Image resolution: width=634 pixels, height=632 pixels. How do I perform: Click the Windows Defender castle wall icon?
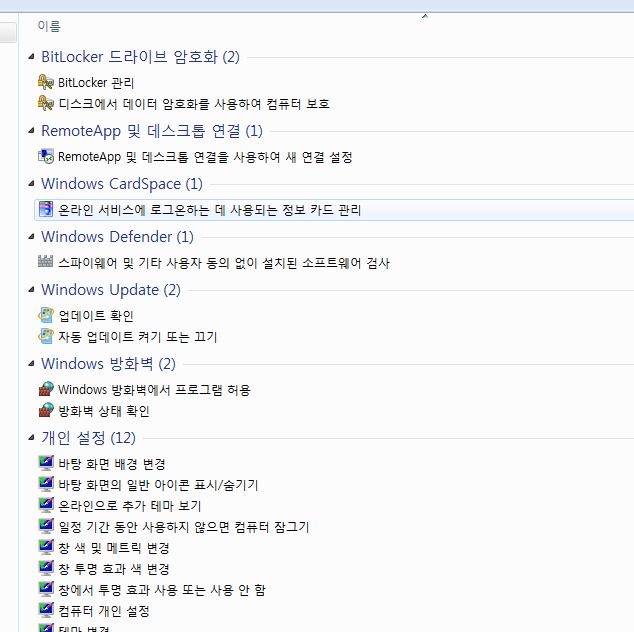[x=45, y=262]
